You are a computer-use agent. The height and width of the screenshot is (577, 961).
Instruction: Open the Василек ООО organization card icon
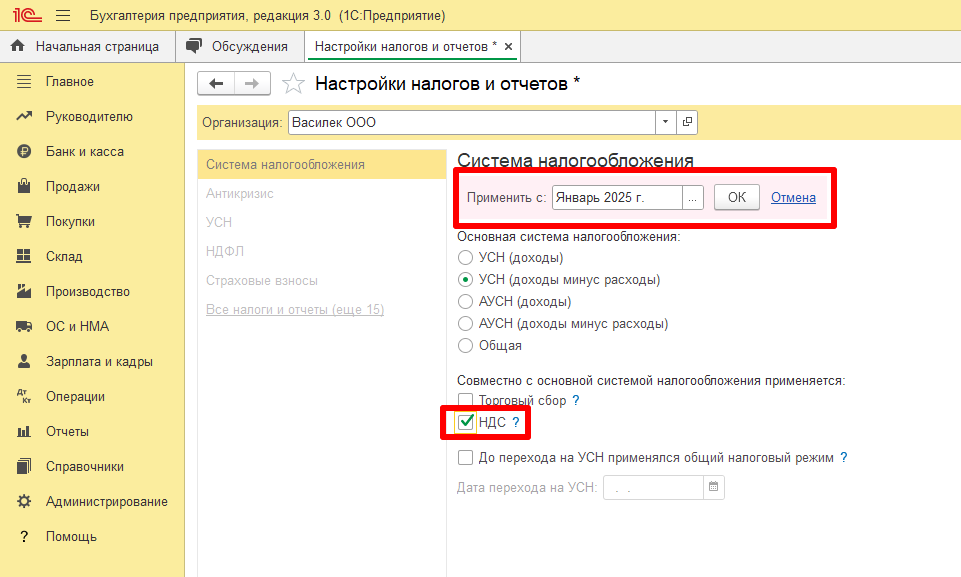[687, 122]
